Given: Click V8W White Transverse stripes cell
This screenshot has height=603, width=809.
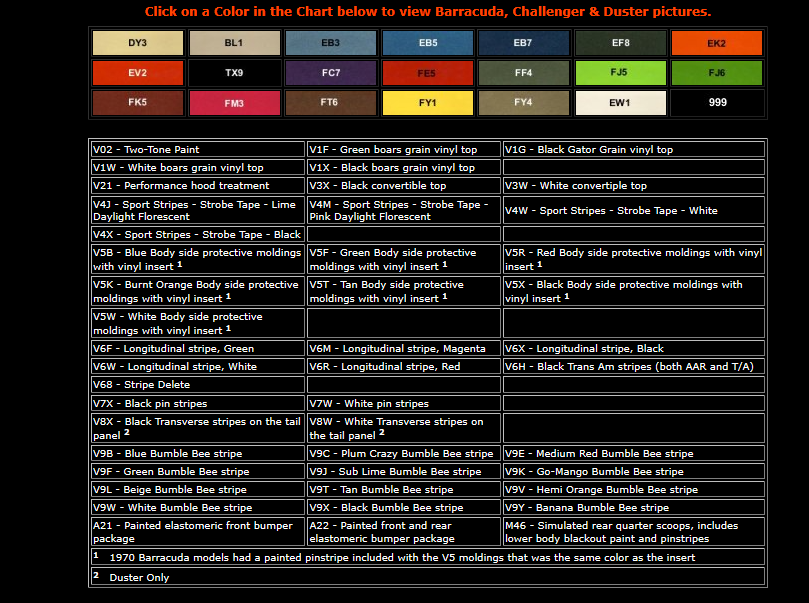Looking at the screenshot, I should [x=403, y=428].
